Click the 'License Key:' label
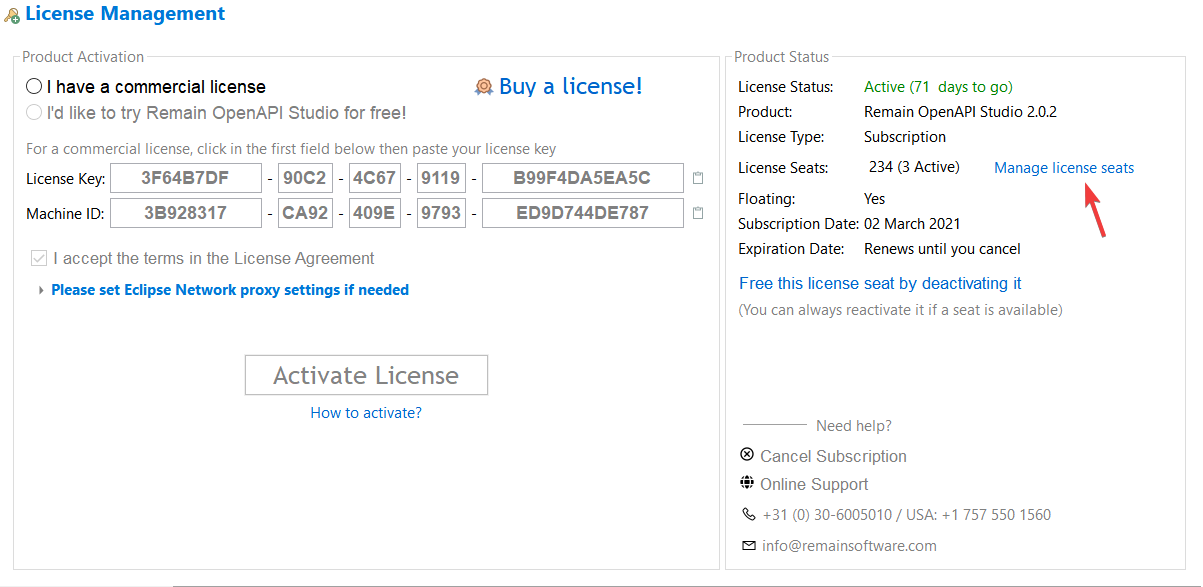The image size is (1203, 587). tap(65, 179)
